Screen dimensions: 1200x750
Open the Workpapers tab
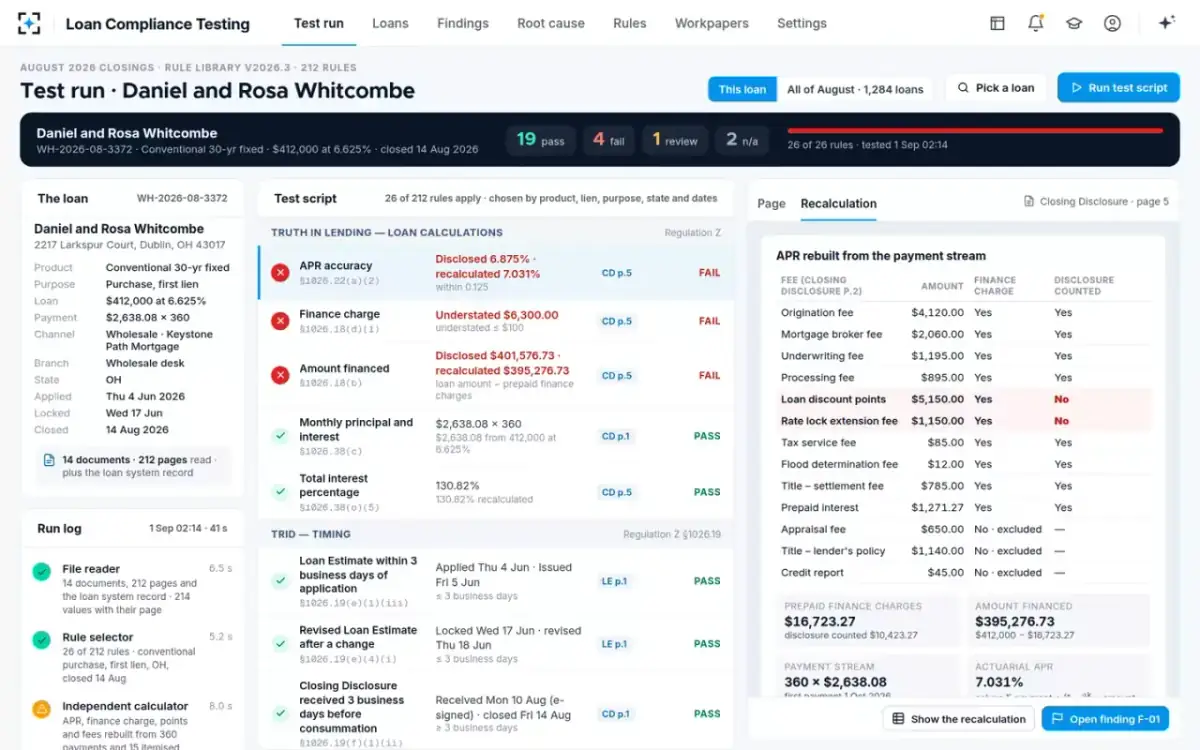pos(712,23)
